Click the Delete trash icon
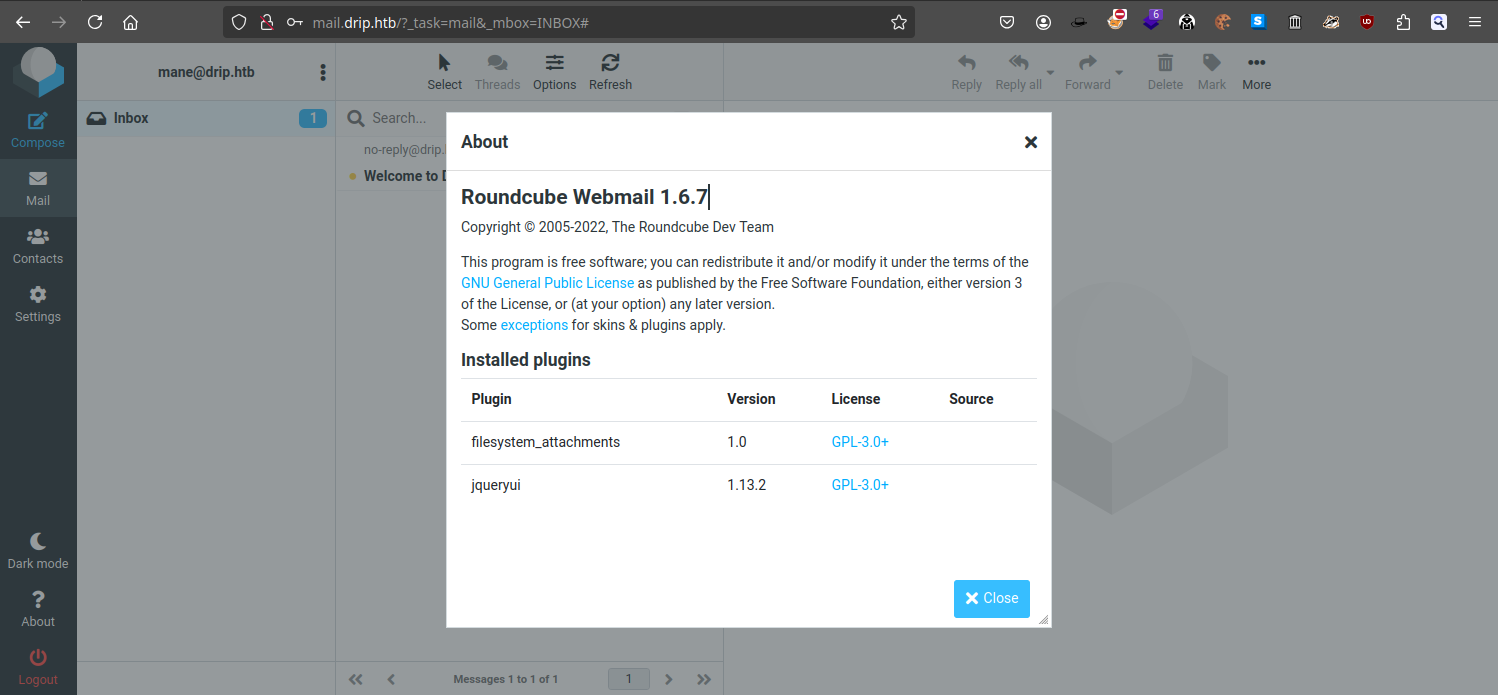The width and height of the screenshot is (1498, 695). 1165,63
